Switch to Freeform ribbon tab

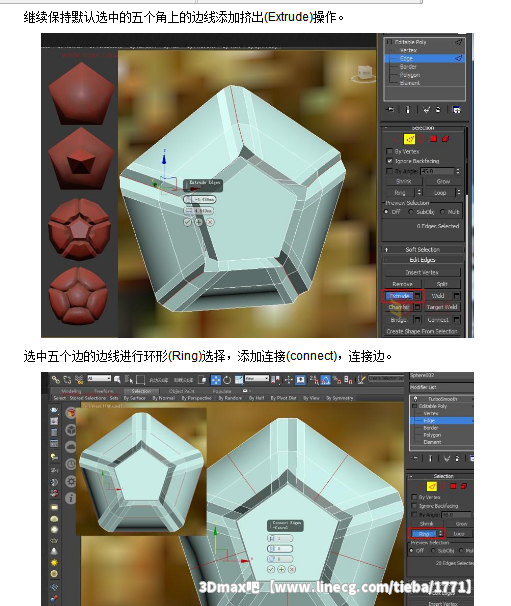(x=104, y=391)
